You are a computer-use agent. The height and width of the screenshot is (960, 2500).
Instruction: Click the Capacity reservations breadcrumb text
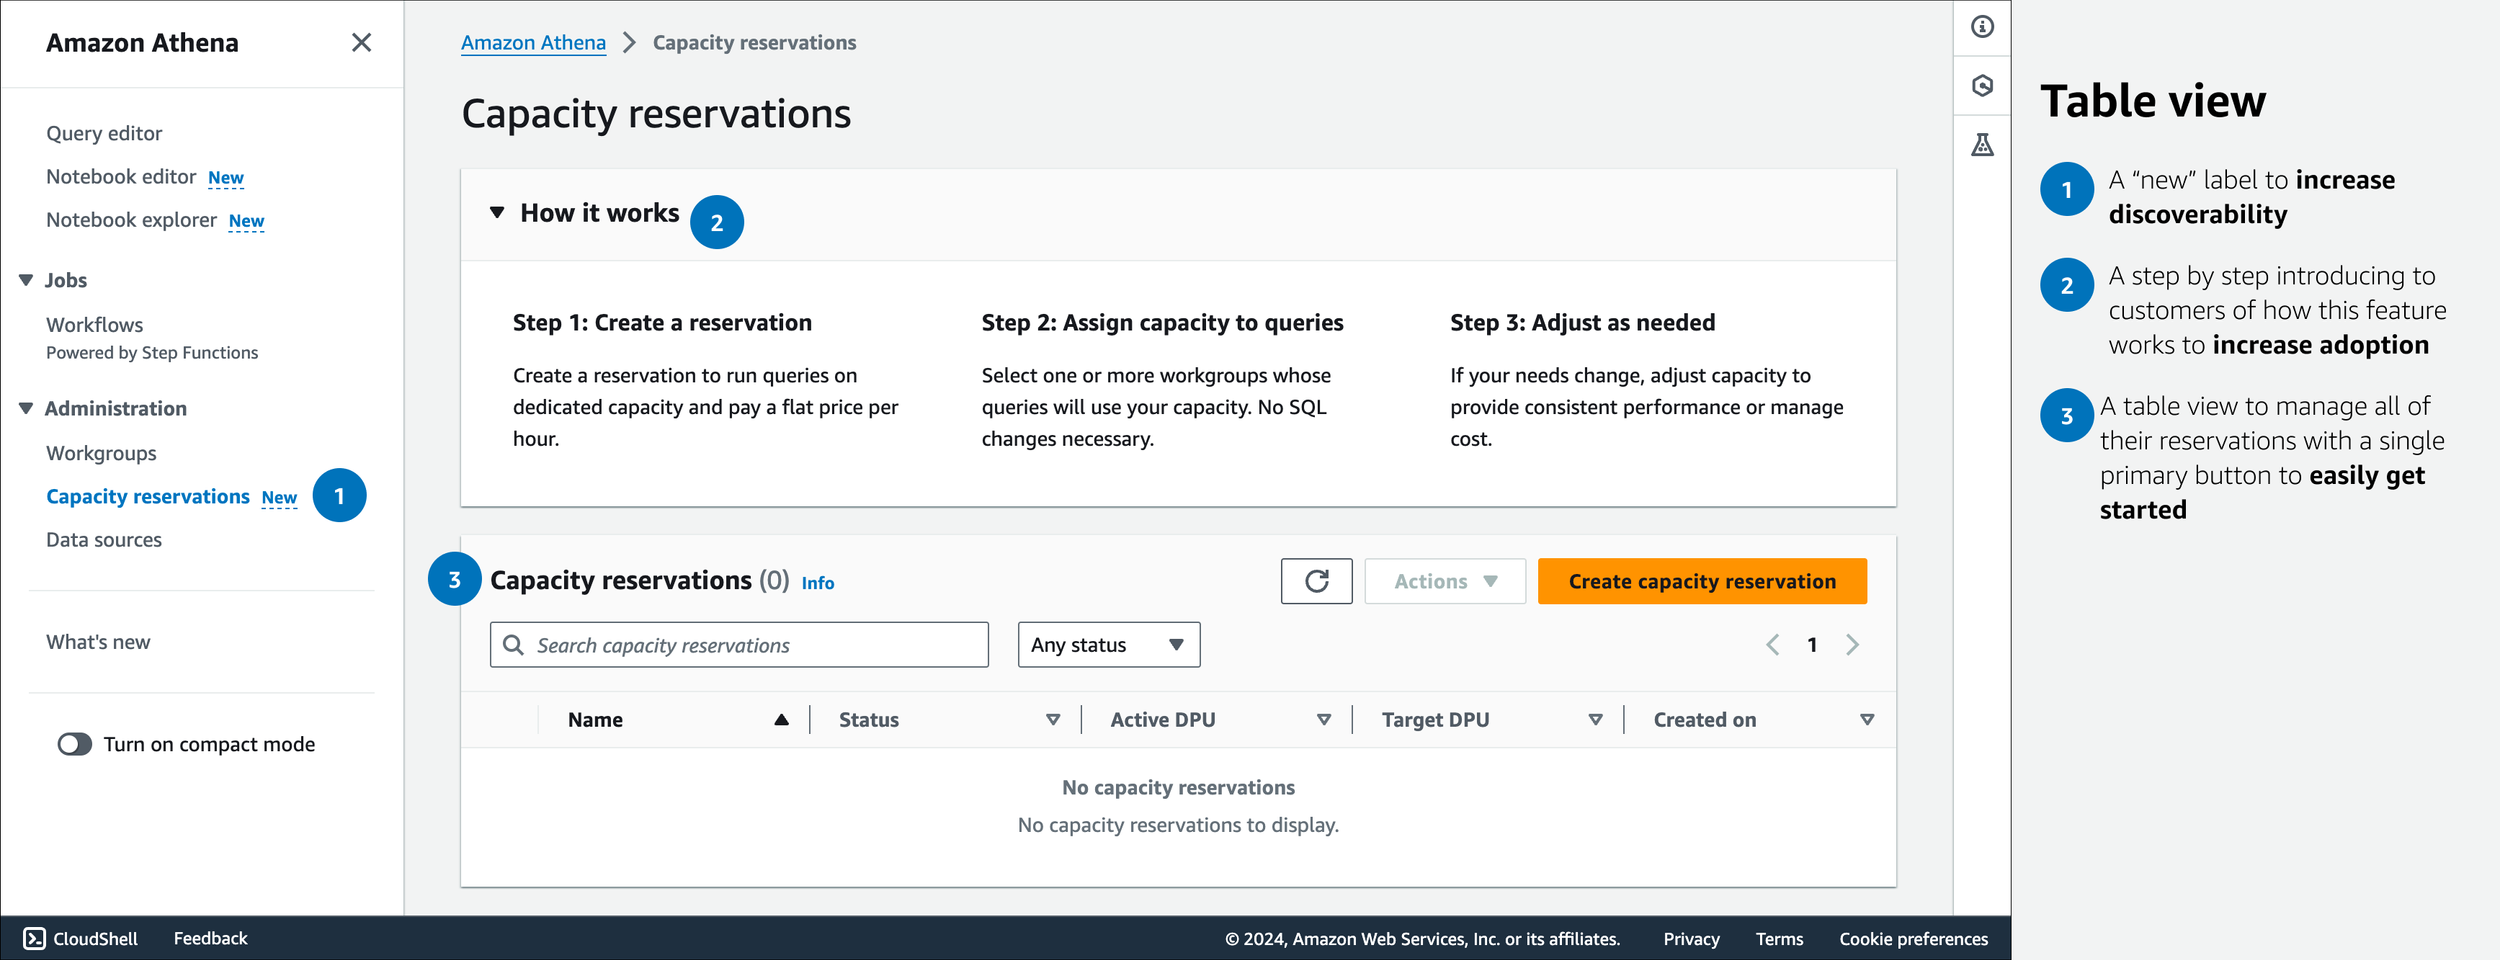click(754, 43)
